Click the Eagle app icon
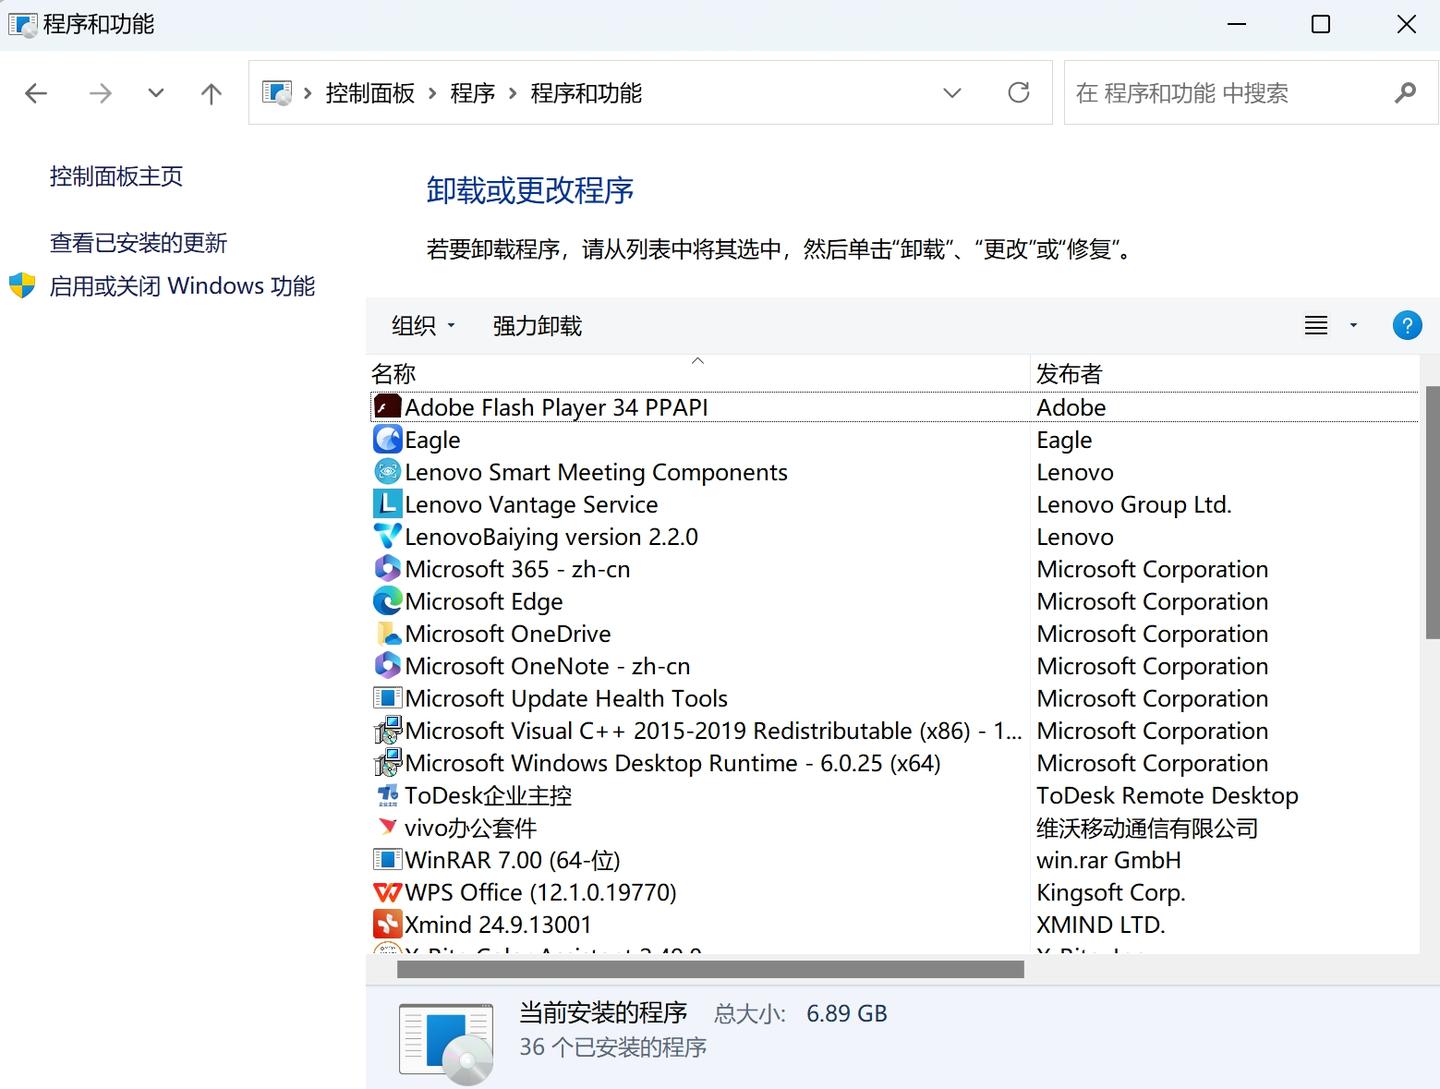Screen dimensions: 1440x1089 coord(387,439)
